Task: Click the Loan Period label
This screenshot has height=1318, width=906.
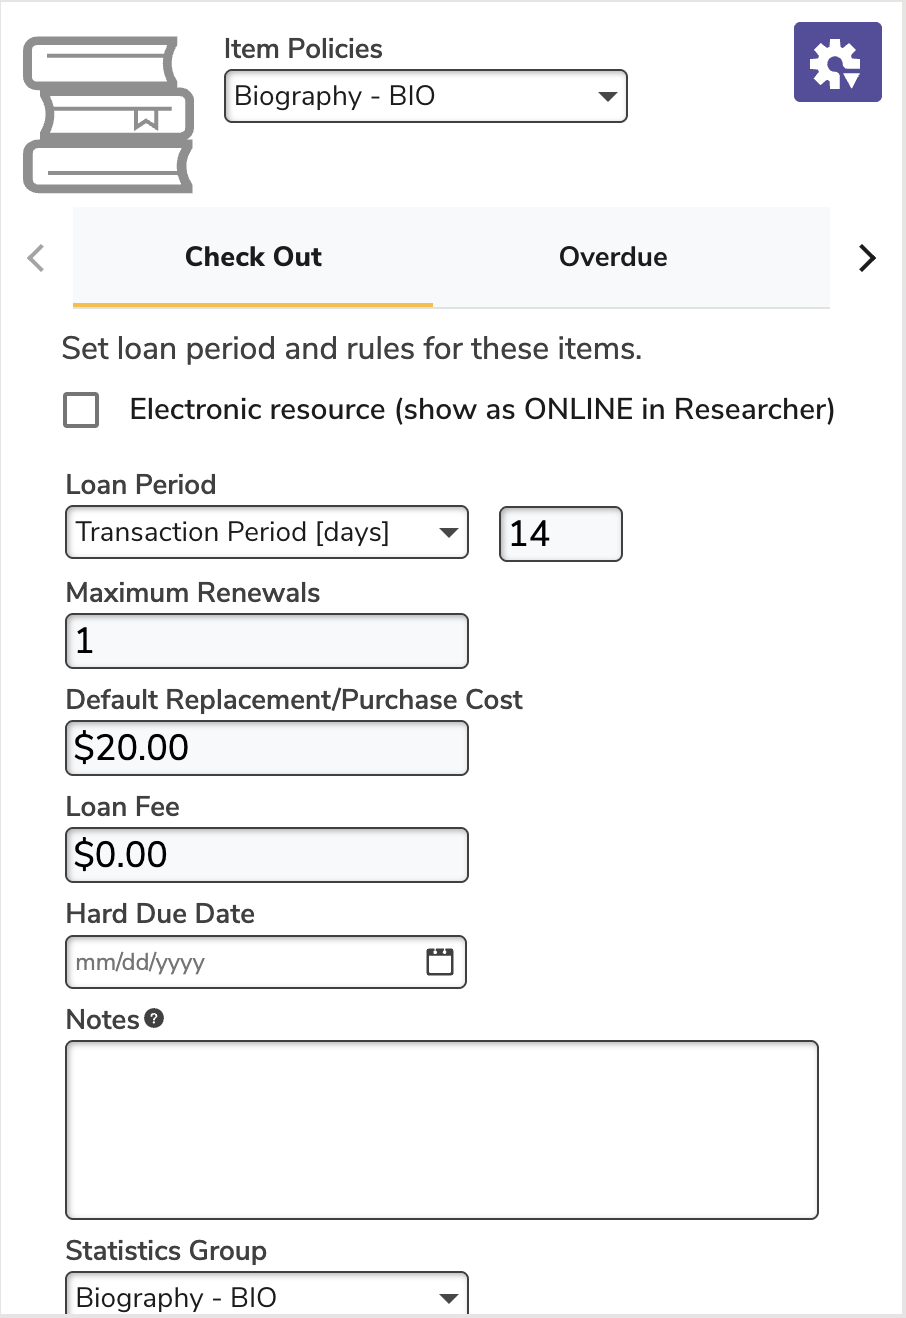Action: (141, 485)
